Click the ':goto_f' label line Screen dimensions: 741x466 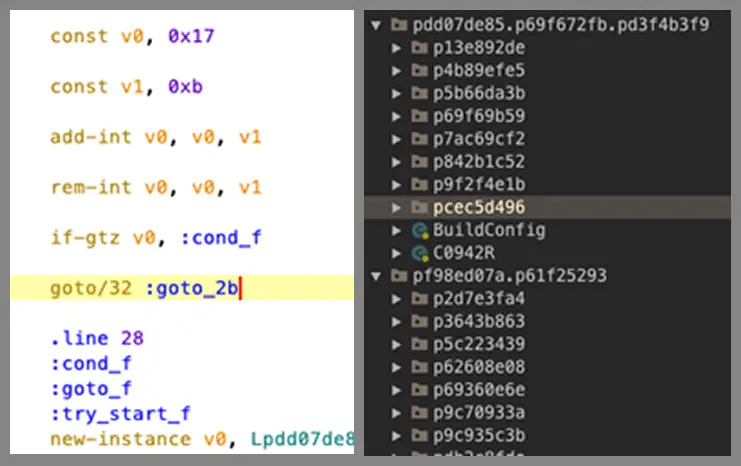[x=91, y=389]
